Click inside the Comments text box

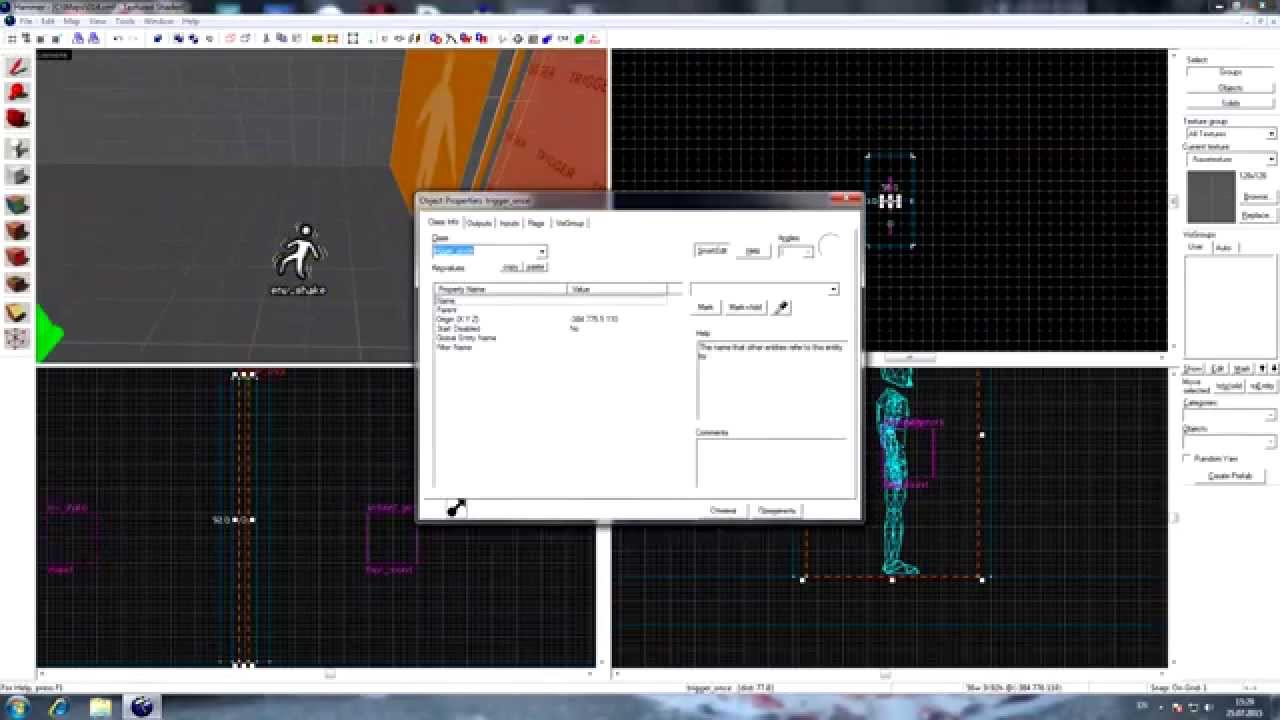[x=770, y=462]
